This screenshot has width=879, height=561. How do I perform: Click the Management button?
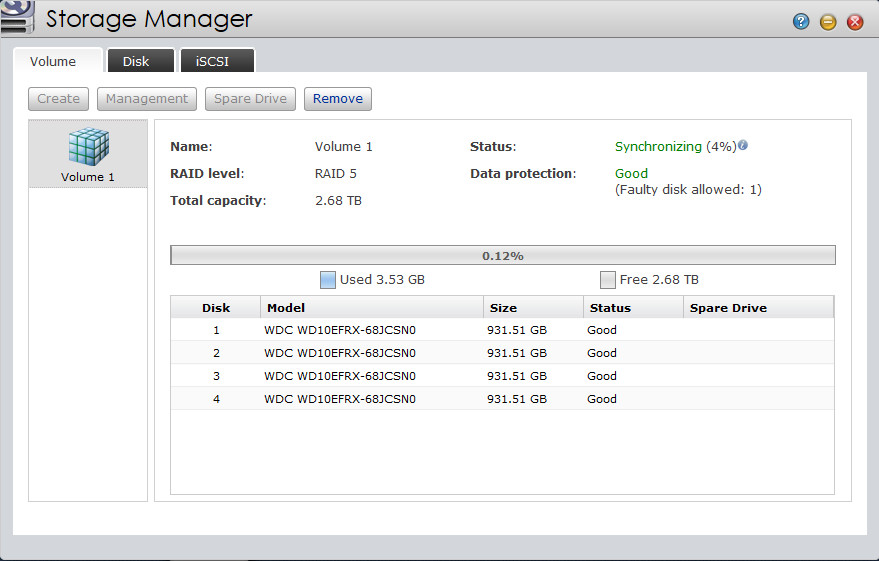point(147,99)
